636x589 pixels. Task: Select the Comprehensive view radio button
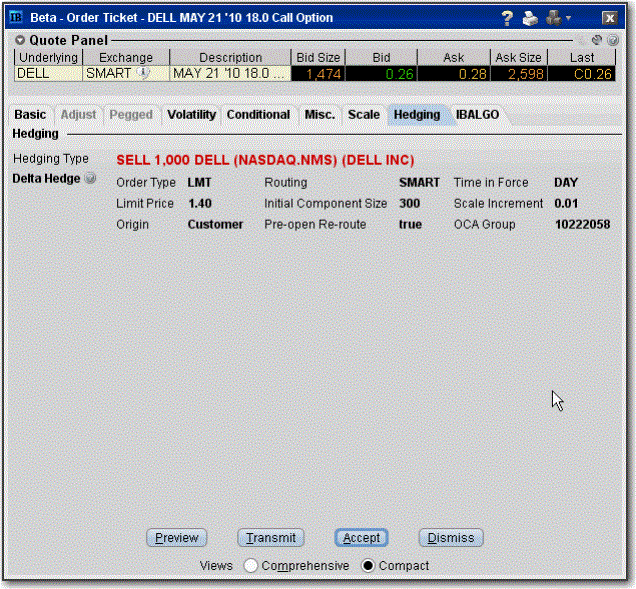[x=251, y=565]
